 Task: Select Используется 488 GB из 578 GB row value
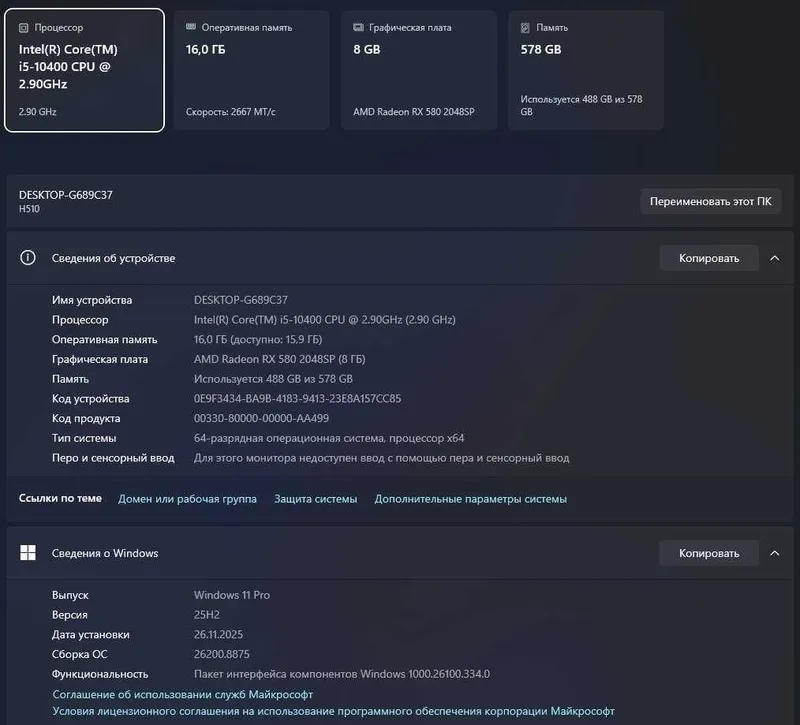click(x=273, y=379)
